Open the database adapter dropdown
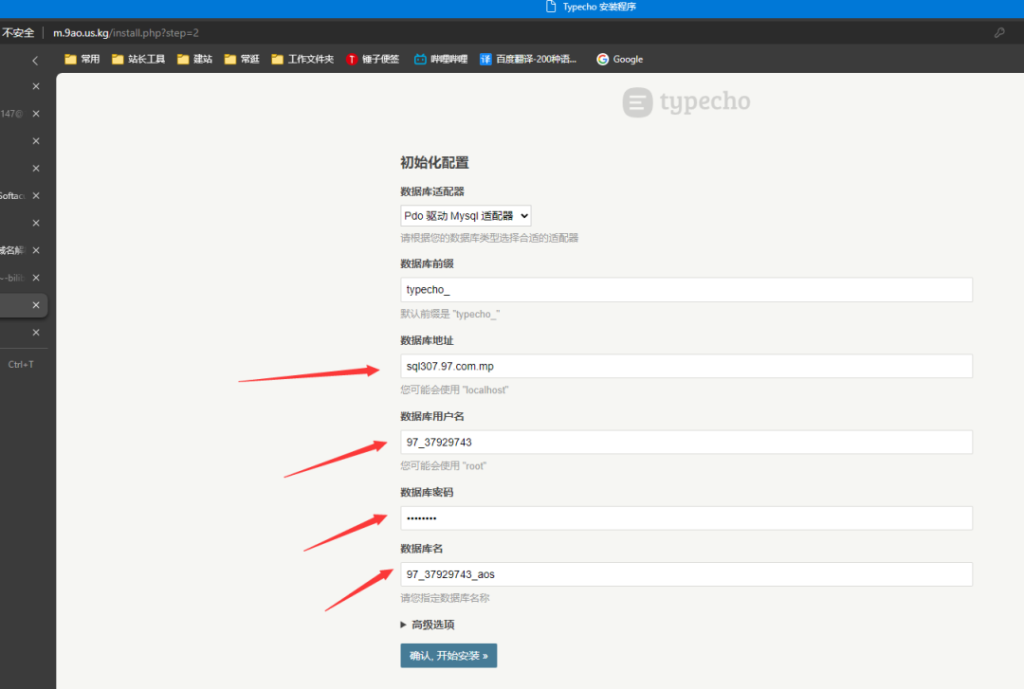Image resolution: width=1024 pixels, height=689 pixels. pyautogui.click(x=466, y=215)
